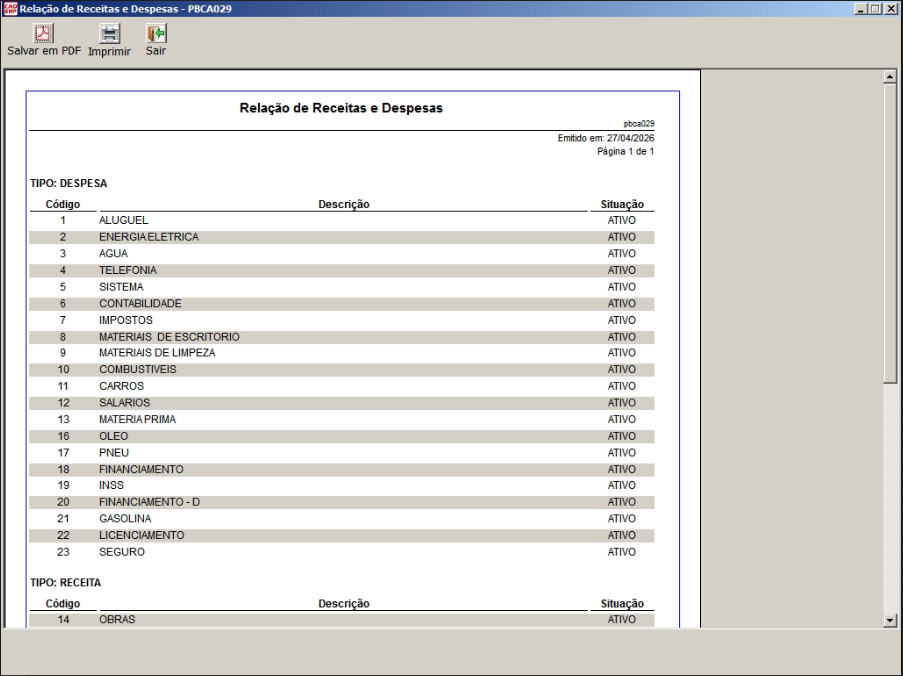Click the Página 1 de 1 label
The height and width of the screenshot is (676, 903).
coord(625,151)
